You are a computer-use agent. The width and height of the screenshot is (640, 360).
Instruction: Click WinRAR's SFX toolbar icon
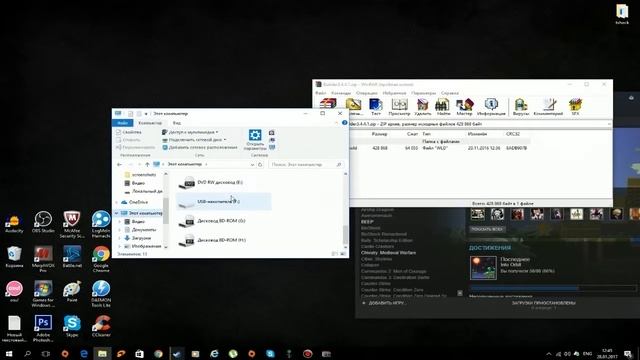click(575, 107)
